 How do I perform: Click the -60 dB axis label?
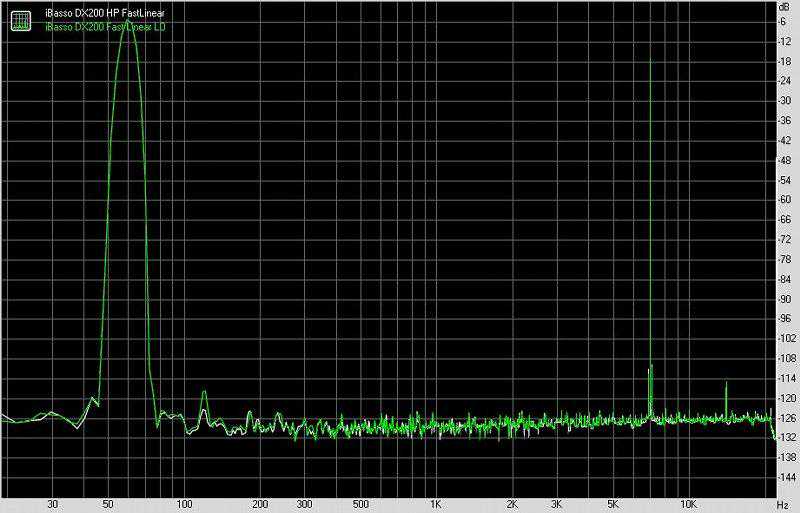787,200
